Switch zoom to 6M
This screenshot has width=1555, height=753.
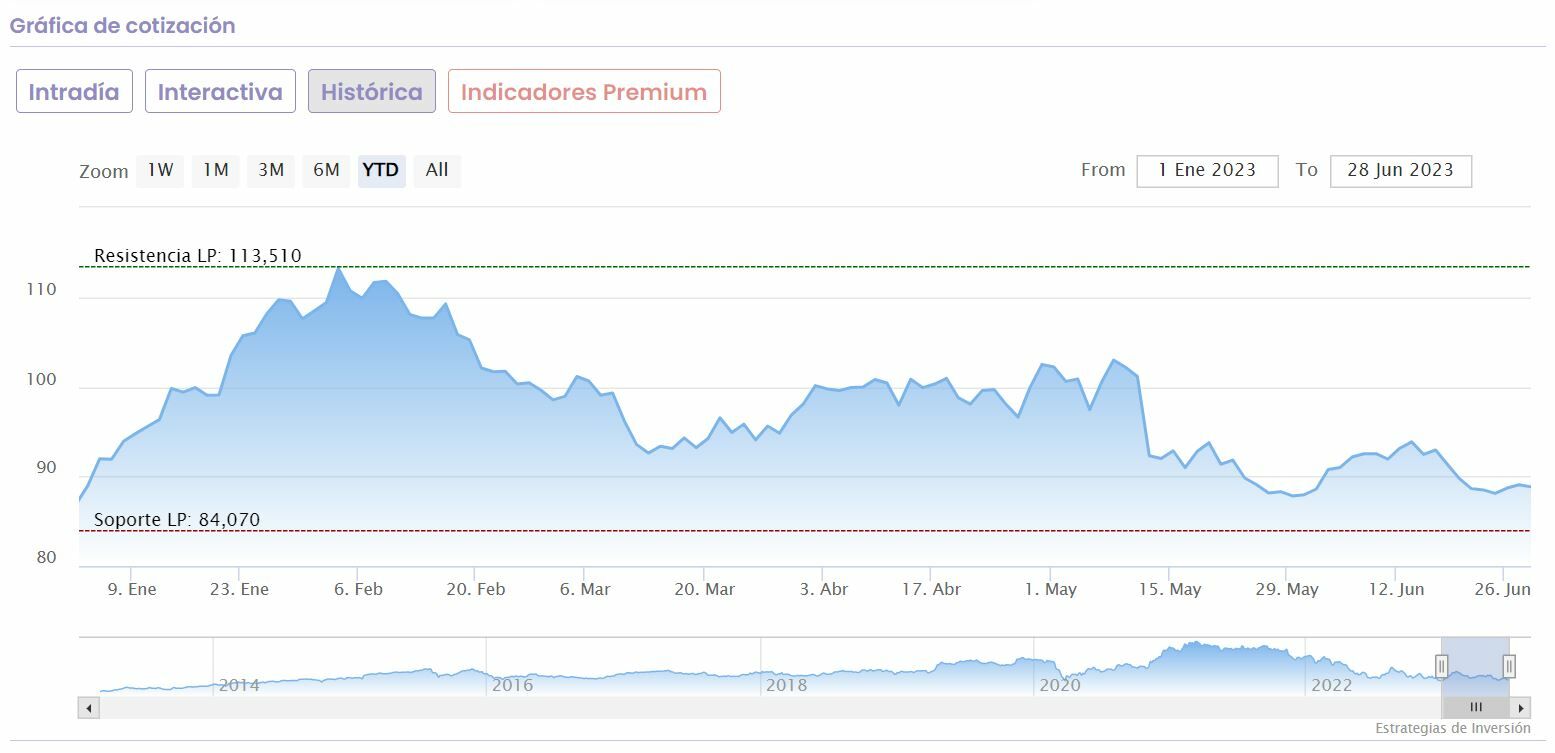326,170
